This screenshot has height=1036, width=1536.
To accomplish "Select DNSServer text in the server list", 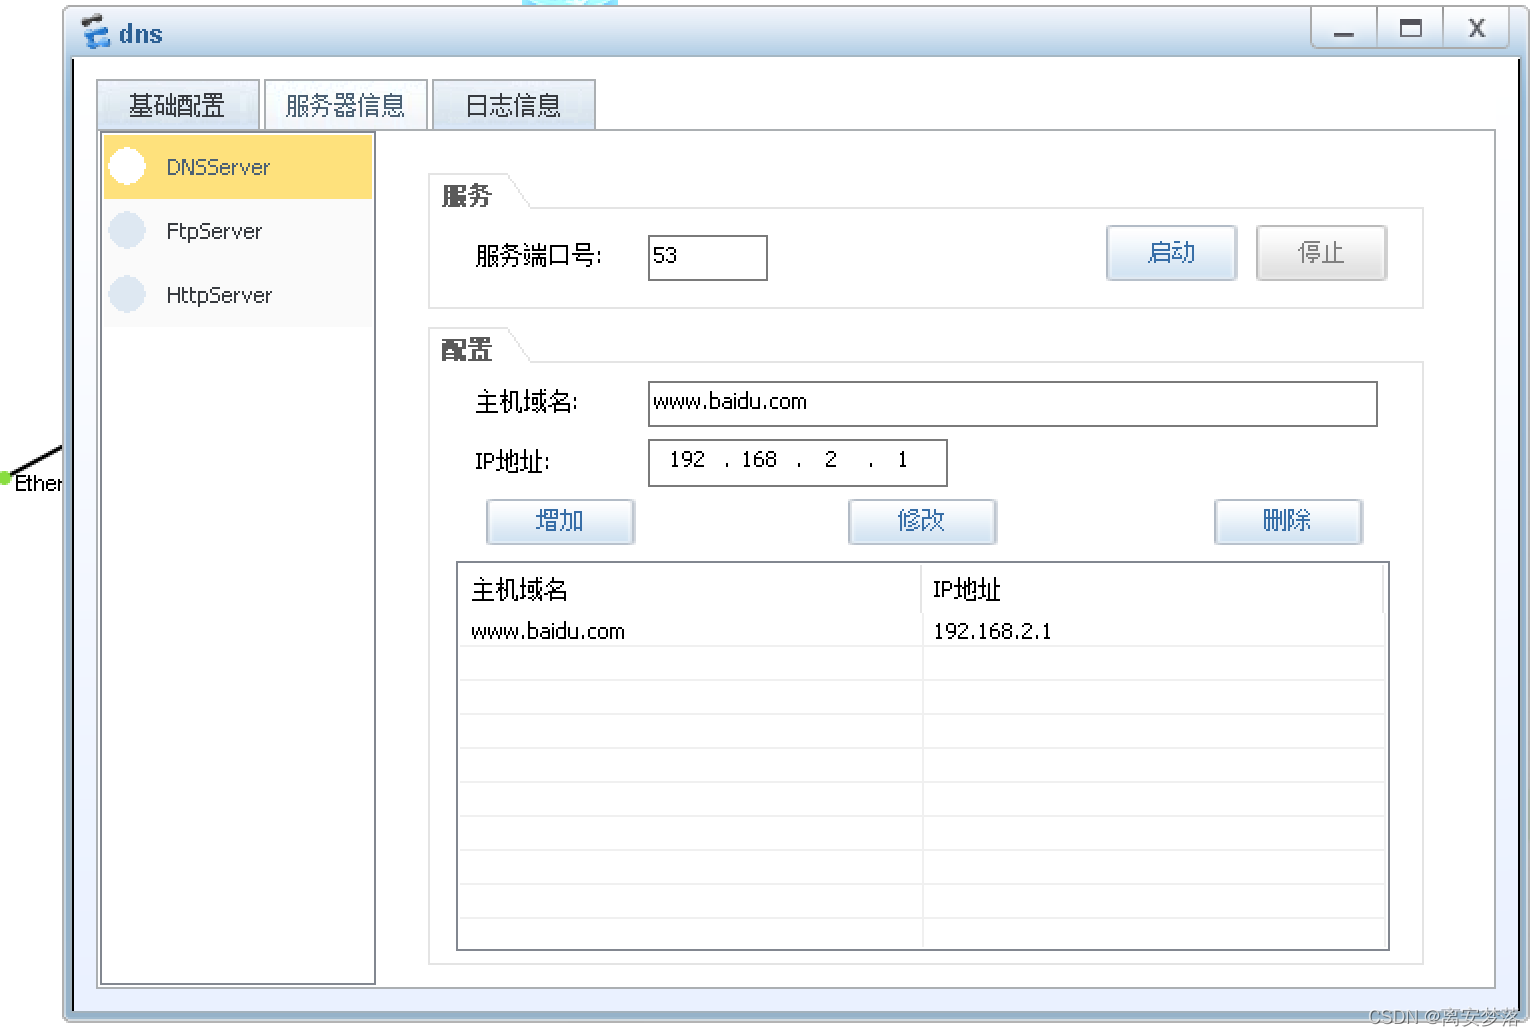I will 218,167.
